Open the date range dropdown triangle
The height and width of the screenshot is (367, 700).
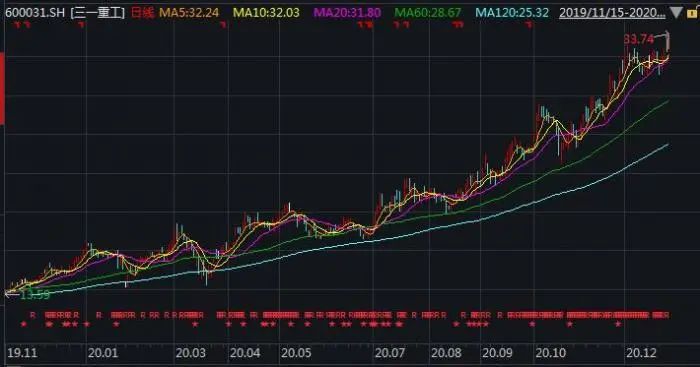(676, 13)
